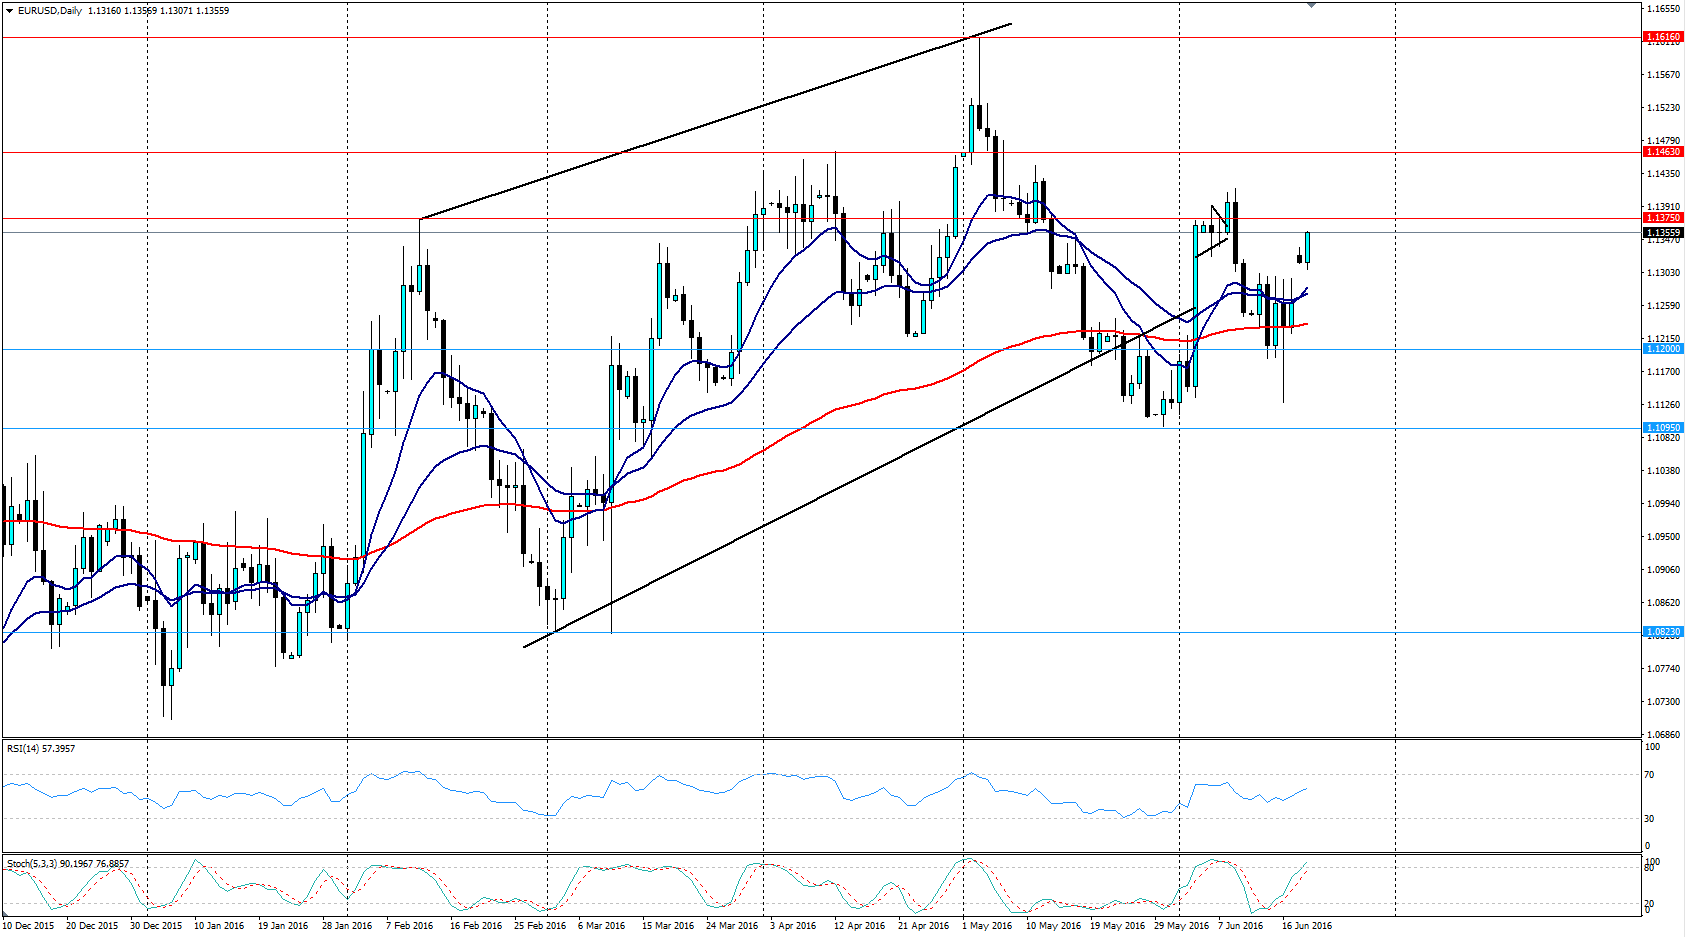Click the RSI(14) 57.3957 indicator label

pyautogui.click(x=41, y=749)
